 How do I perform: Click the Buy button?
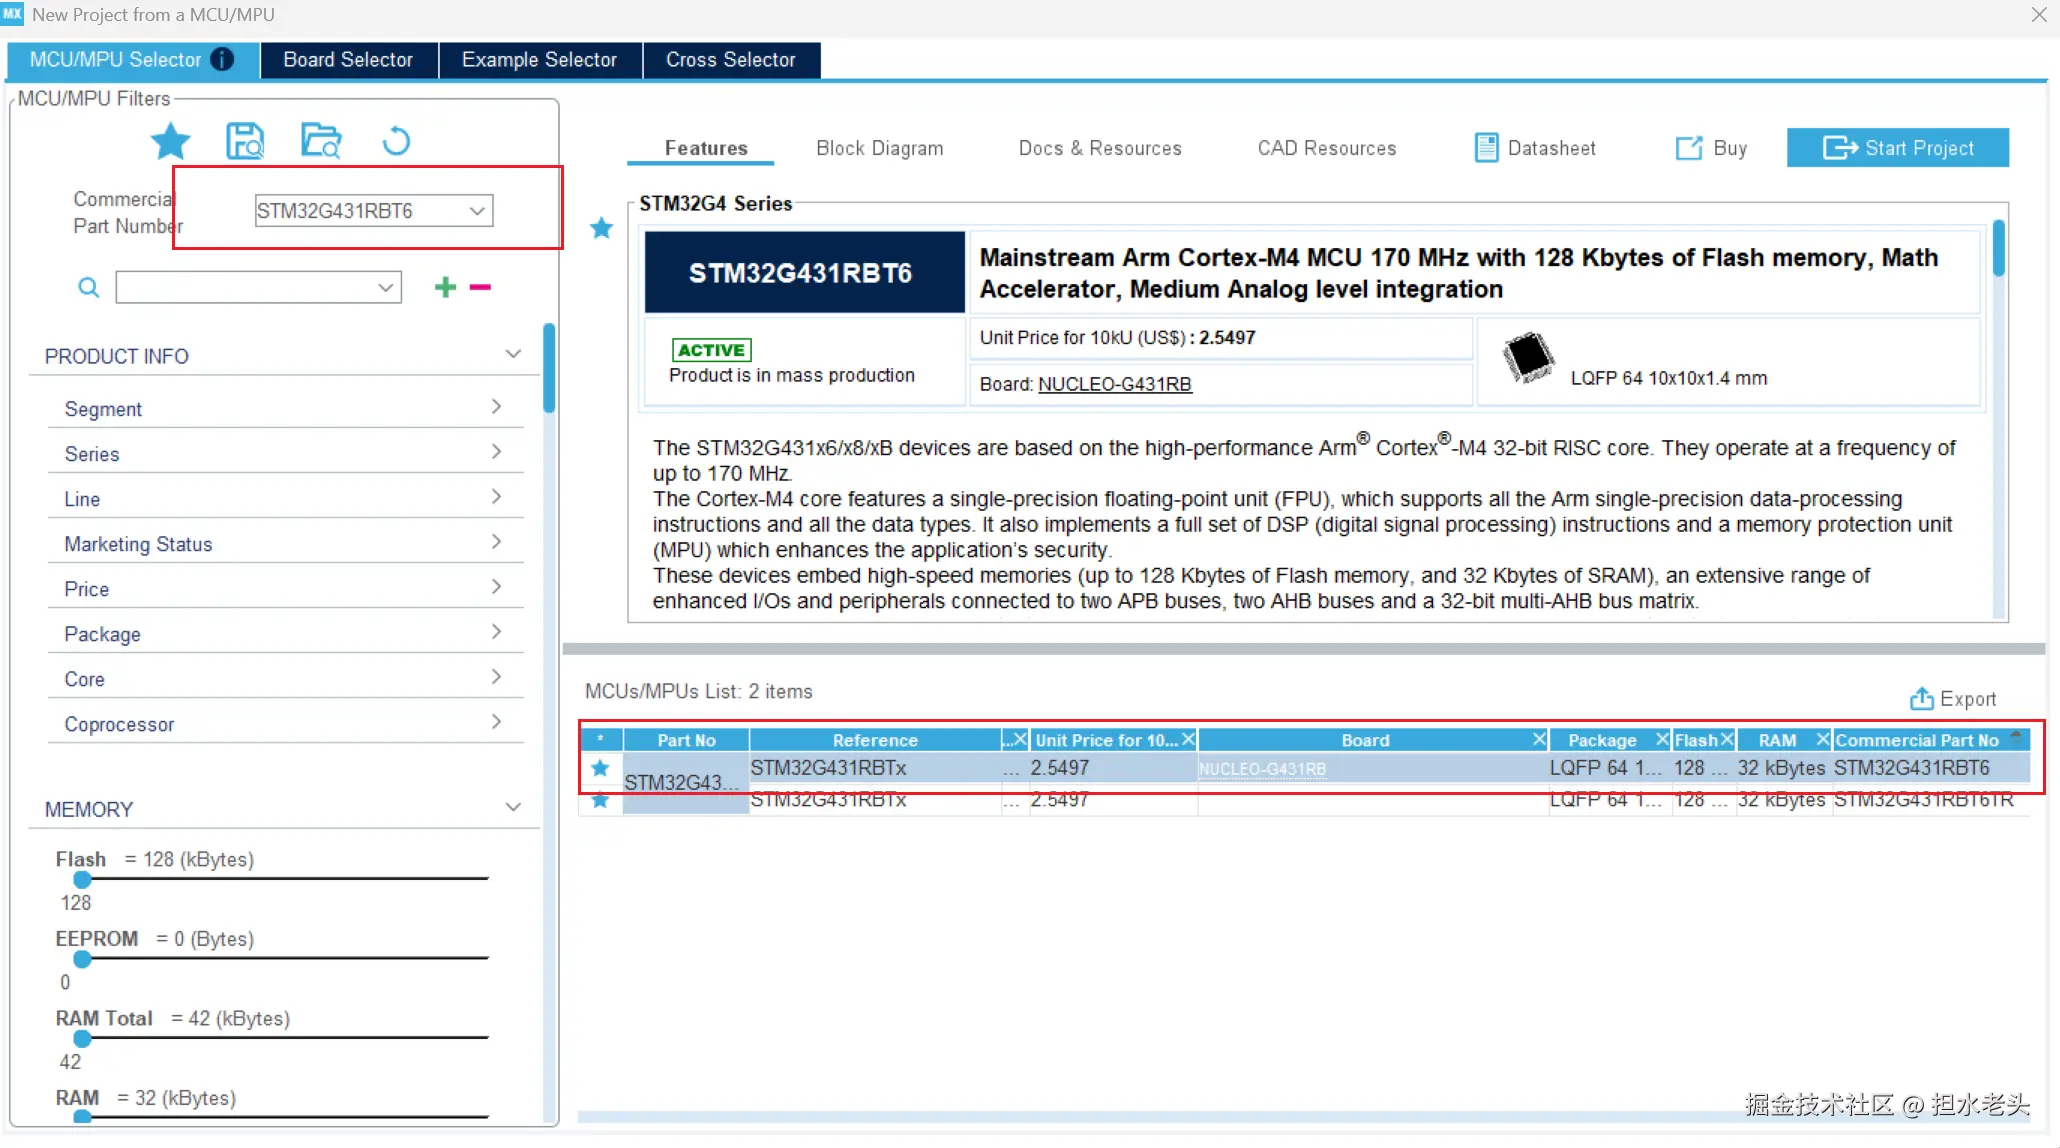1712,148
